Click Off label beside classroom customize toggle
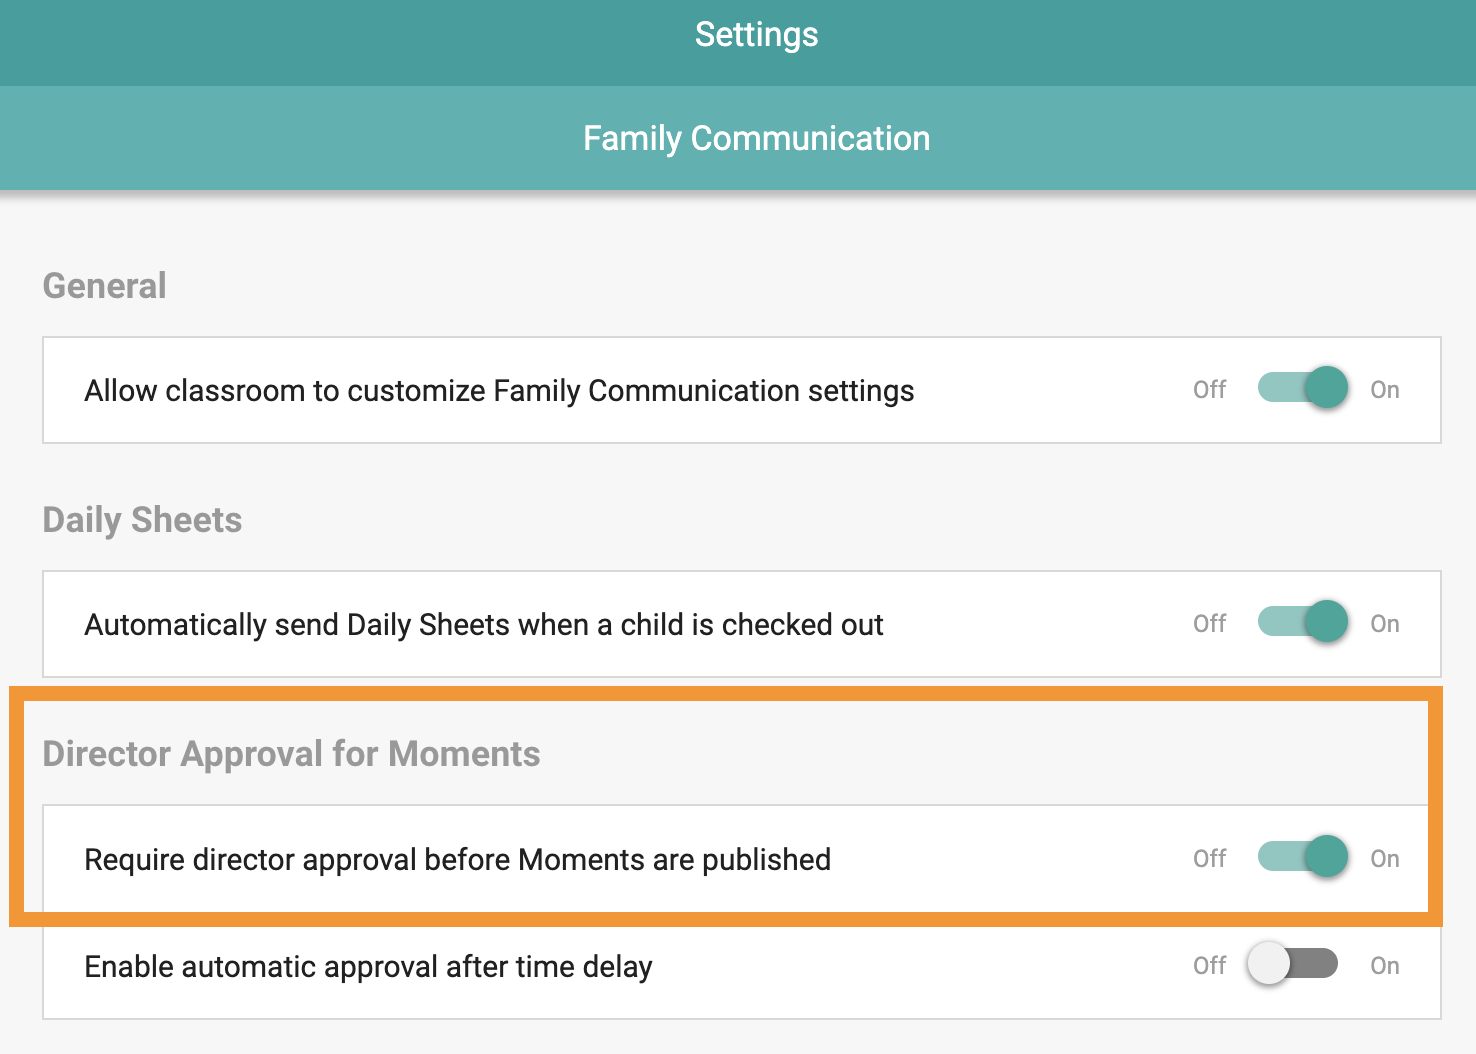The width and height of the screenshot is (1476, 1054). (1209, 389)
